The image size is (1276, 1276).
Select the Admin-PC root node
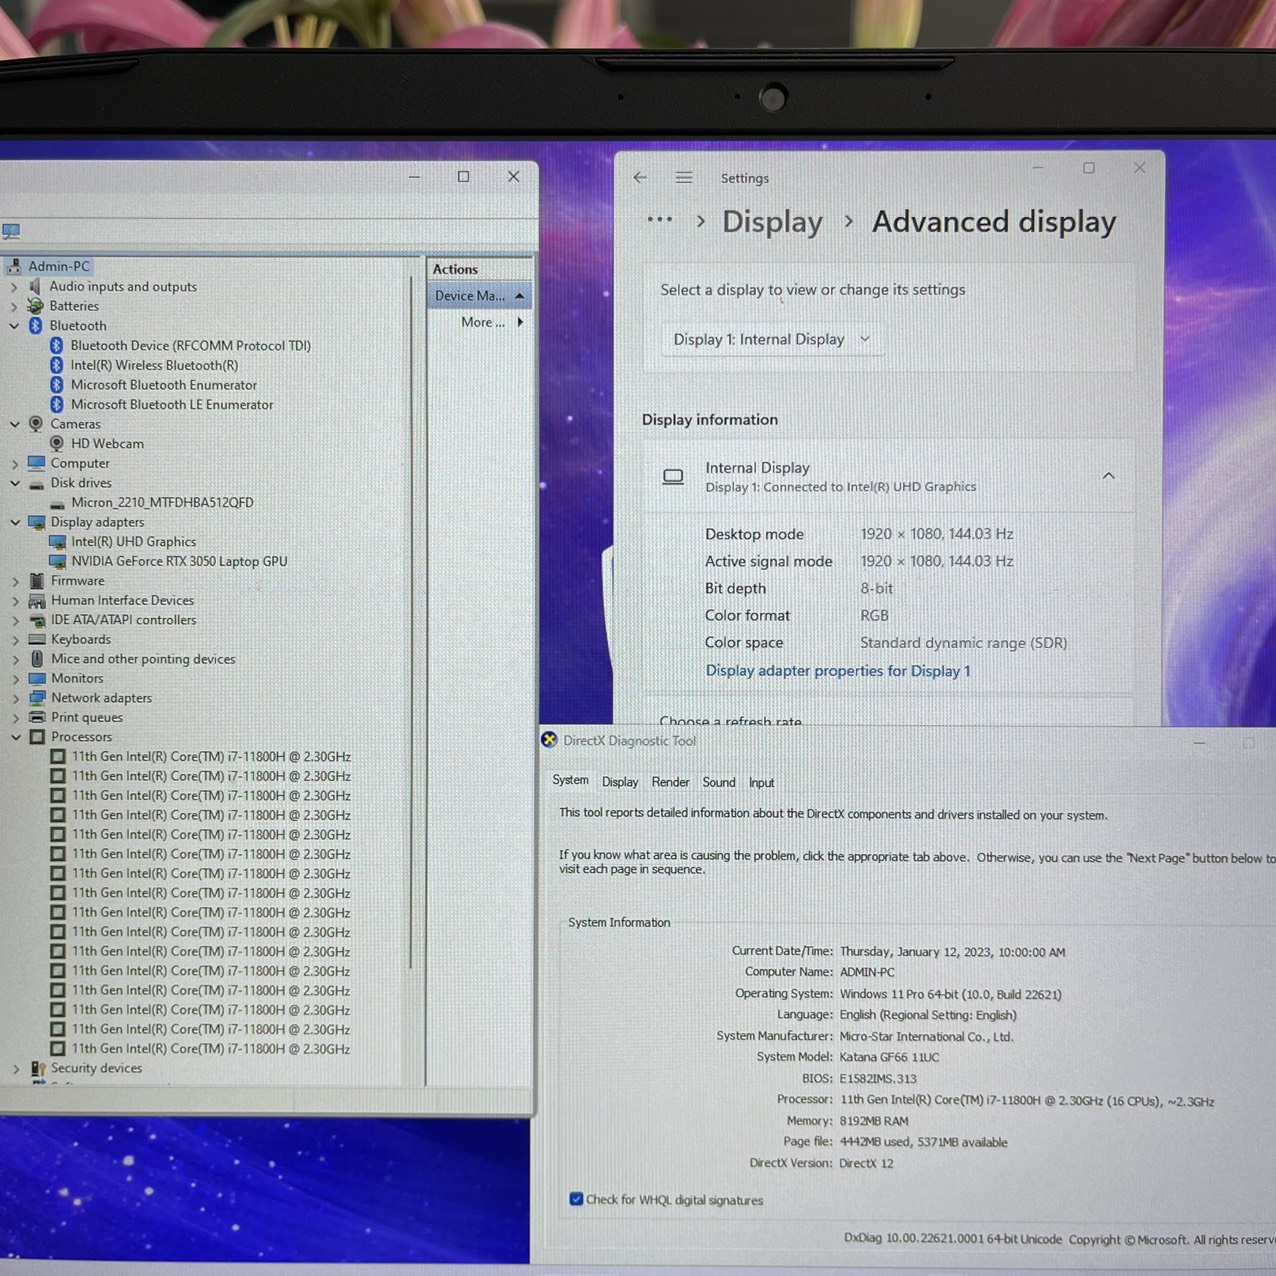click(59, 267)
